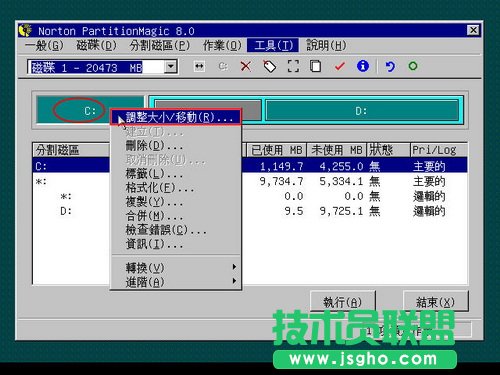Click the red checkmark check errors icon
Viewport: 500px width, 375px height.
point(339,66)
